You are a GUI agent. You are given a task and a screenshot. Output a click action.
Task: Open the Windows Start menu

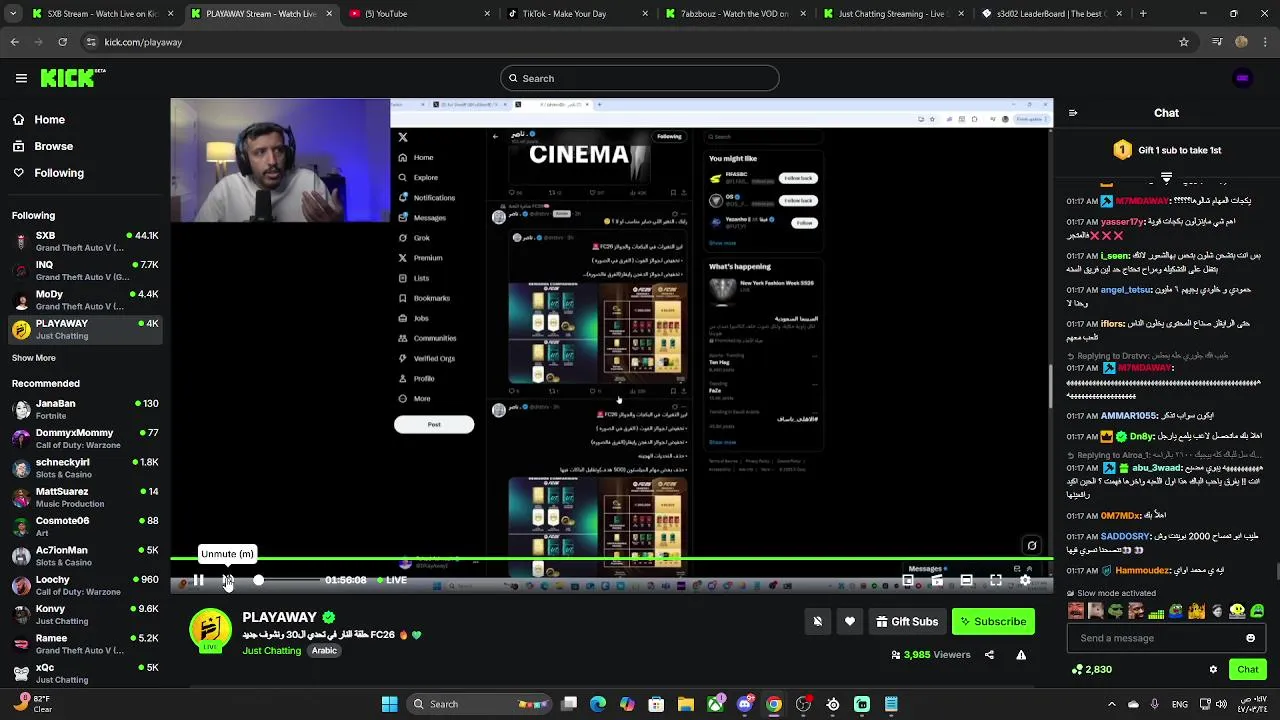(389, 704)
